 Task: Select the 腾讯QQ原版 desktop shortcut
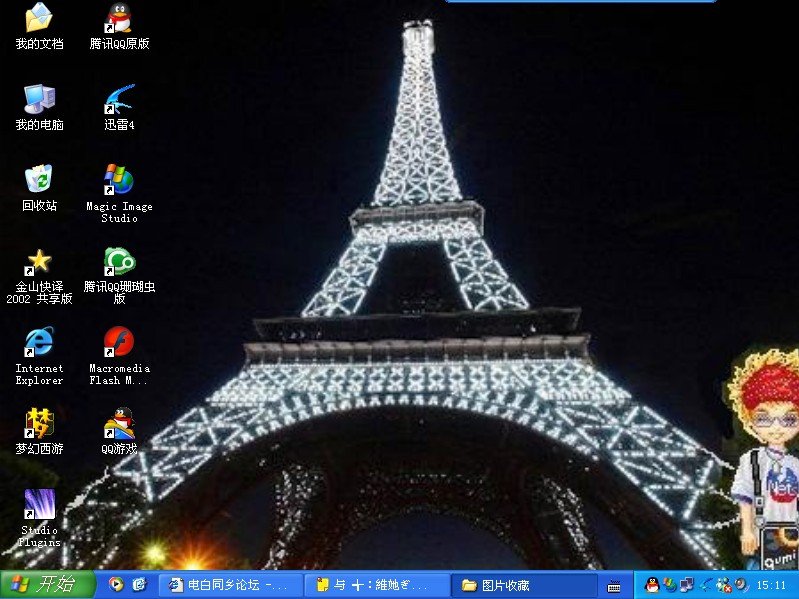point(119,18)
